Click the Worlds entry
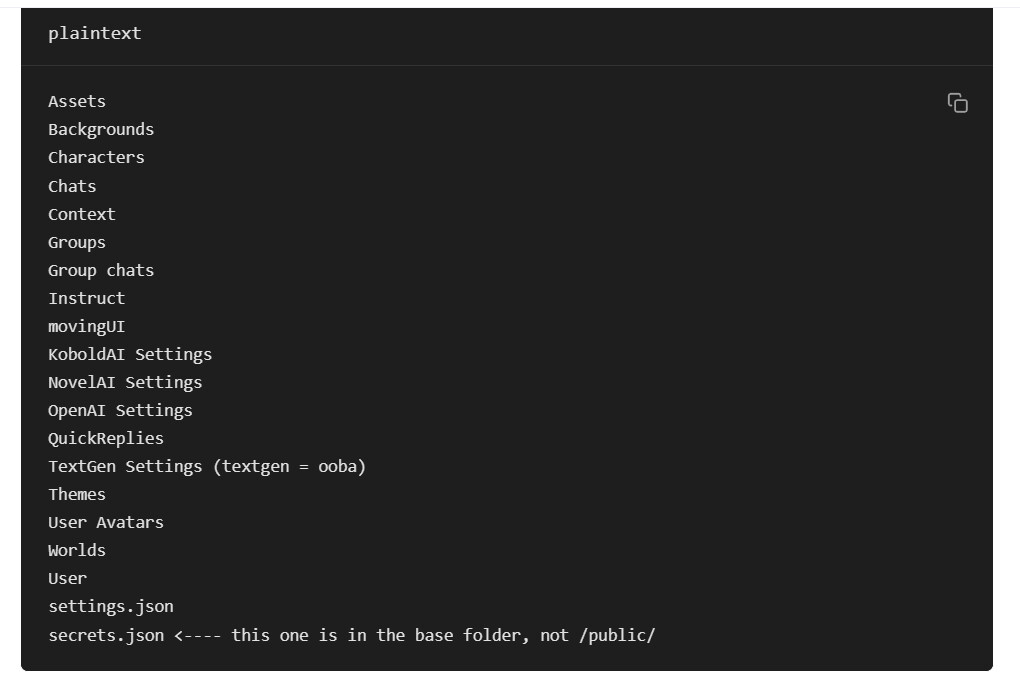The height and width of the screenshot is (682, 1020). [77, 550]
